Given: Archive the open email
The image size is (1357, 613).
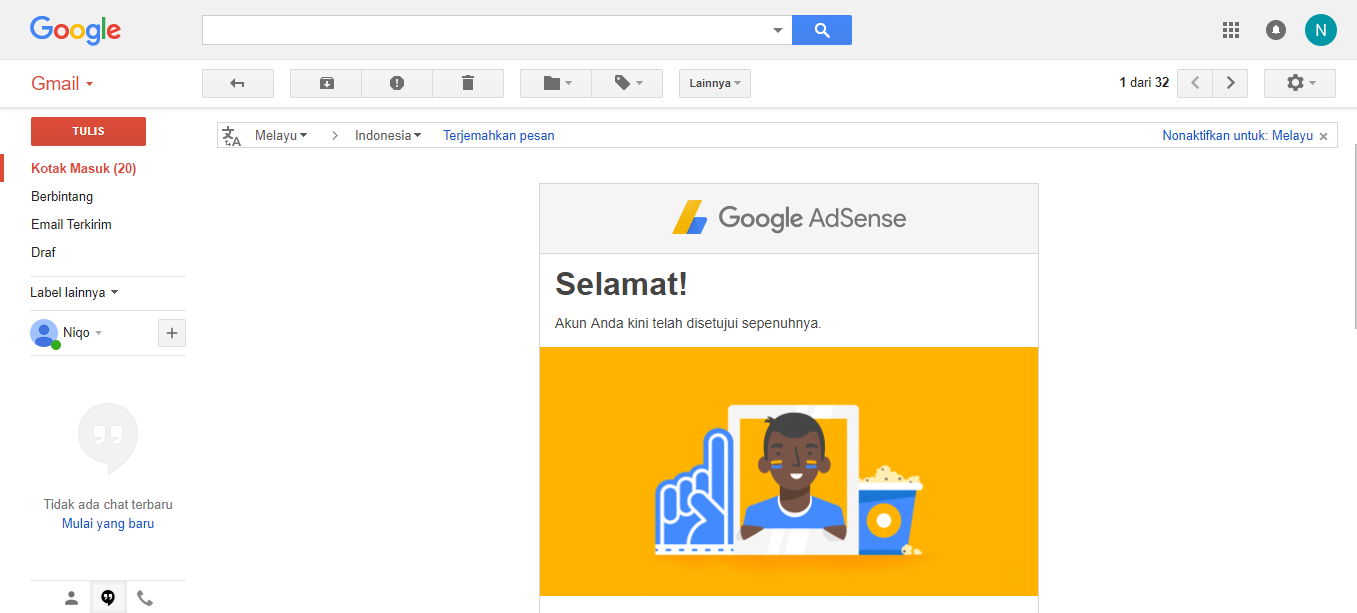Looking at the screenshot, I should 325,83.
